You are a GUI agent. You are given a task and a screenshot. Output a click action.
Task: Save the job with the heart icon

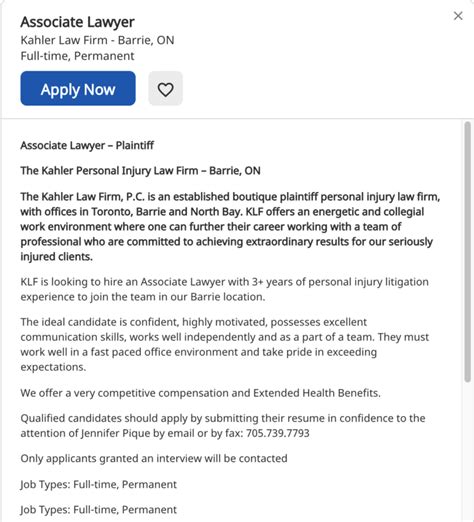coord(165,88)
